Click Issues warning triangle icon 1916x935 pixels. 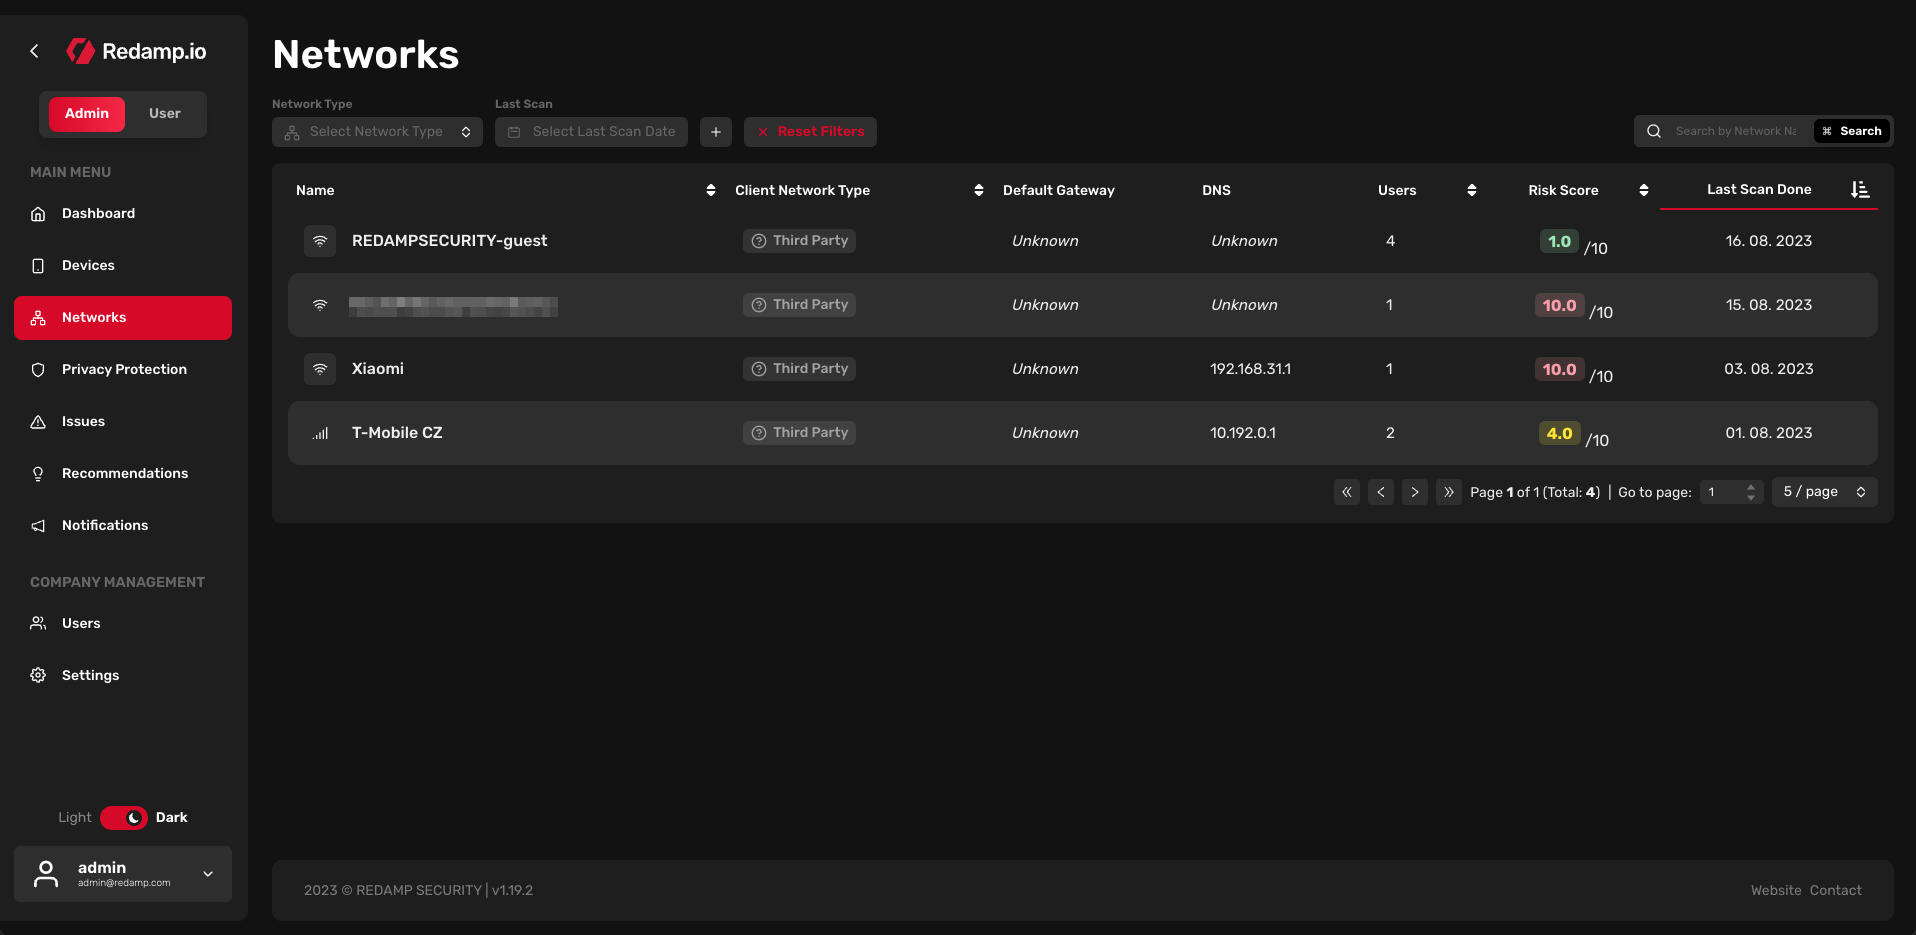click(38, 422)
